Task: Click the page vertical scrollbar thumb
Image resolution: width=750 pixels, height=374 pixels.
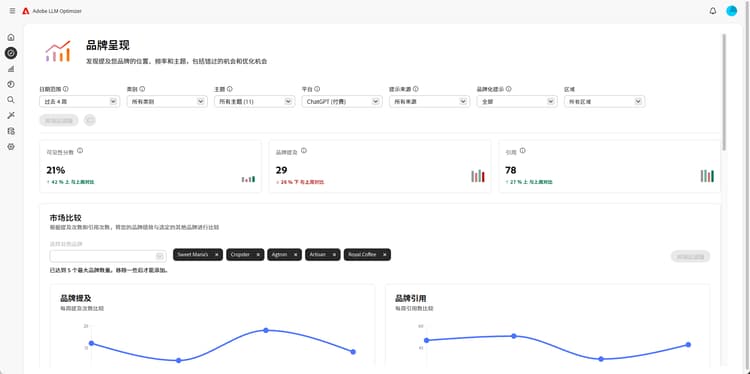Action: (x=724, y=91)
